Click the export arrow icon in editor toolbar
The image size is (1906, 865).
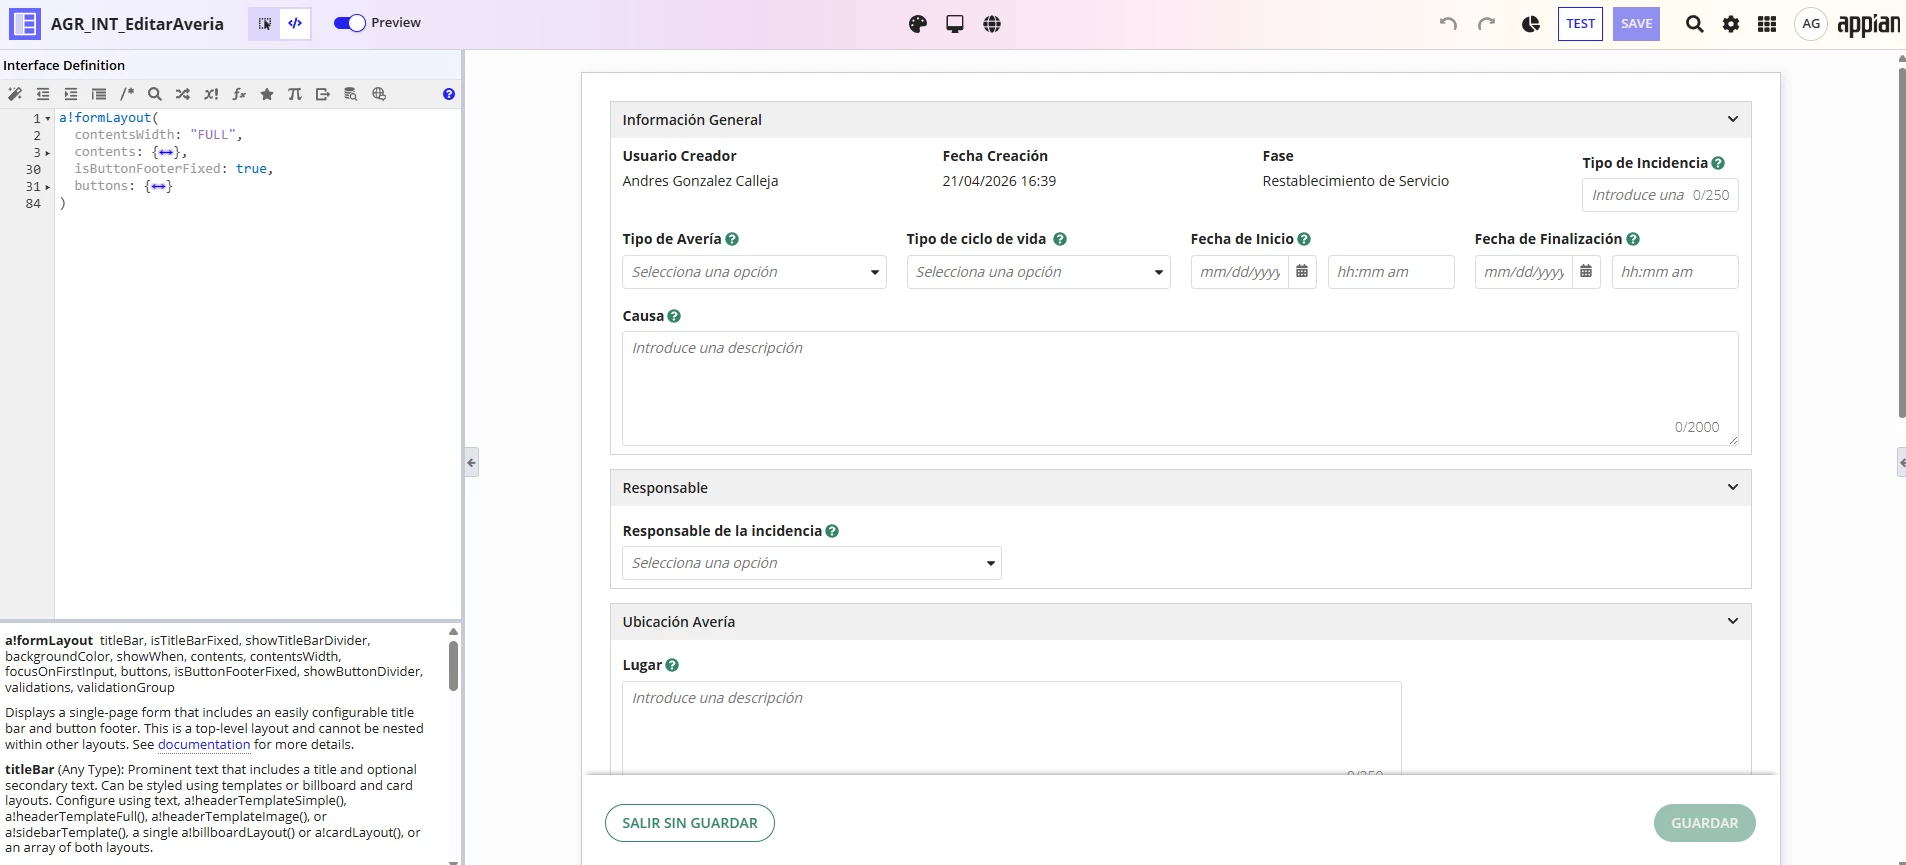323,94
